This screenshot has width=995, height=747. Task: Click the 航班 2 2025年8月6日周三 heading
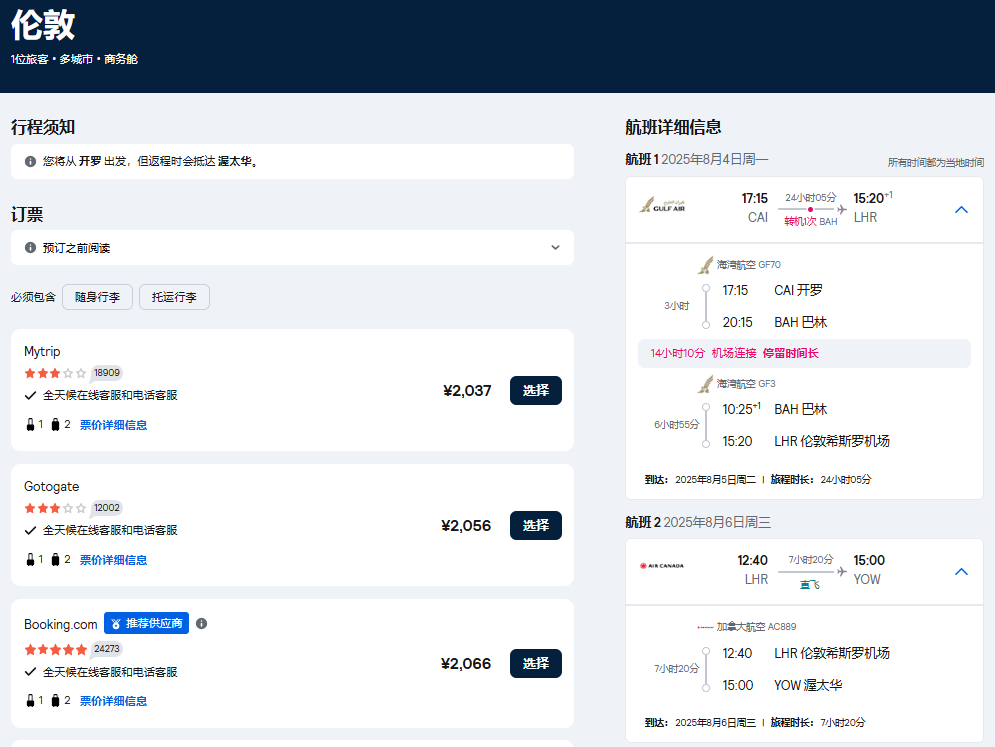pos(698,522)
